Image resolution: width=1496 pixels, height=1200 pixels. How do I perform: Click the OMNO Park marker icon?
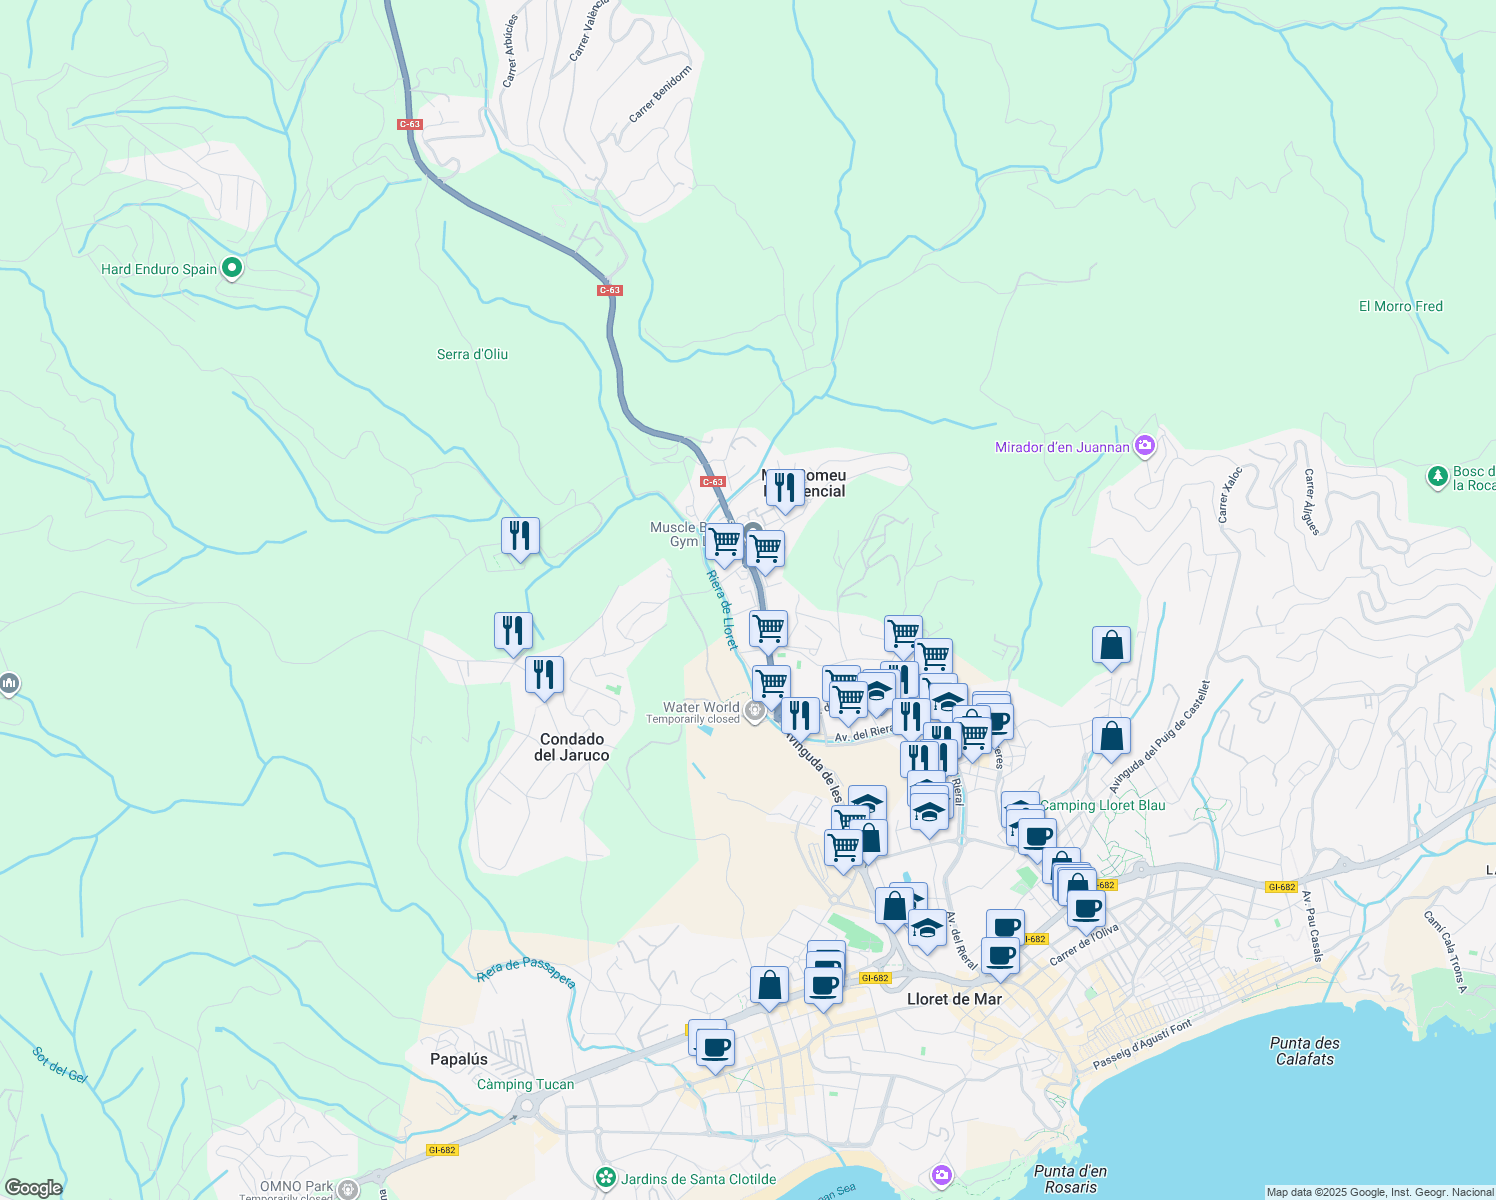347,1189
